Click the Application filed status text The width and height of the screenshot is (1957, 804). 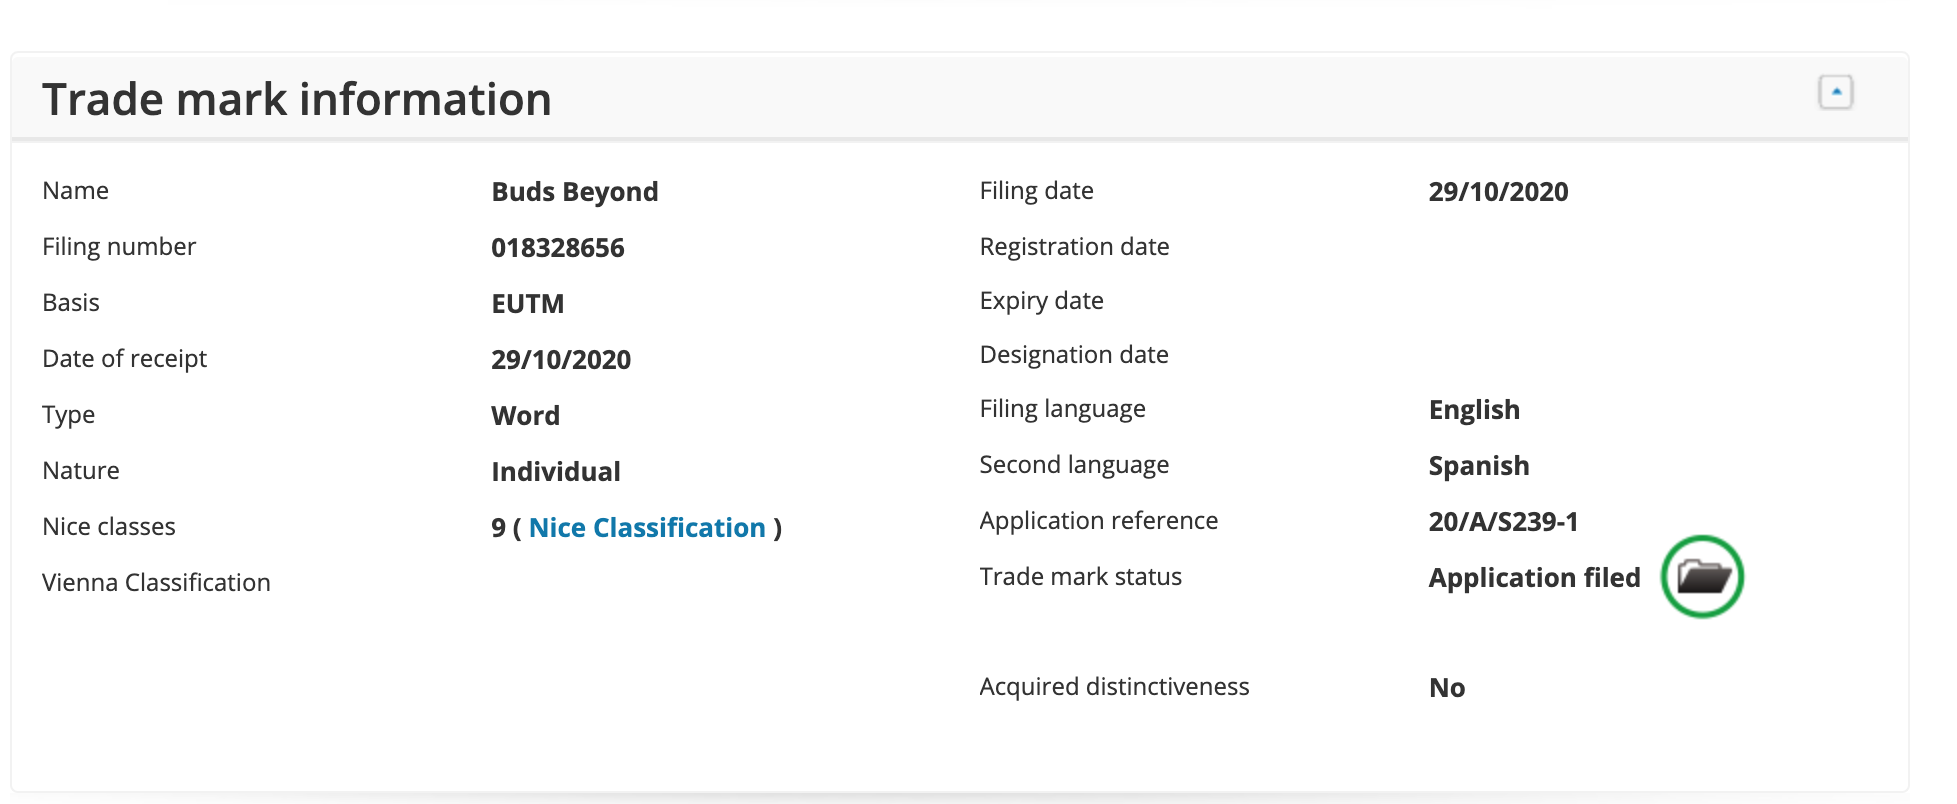(x=1533, y=577)
